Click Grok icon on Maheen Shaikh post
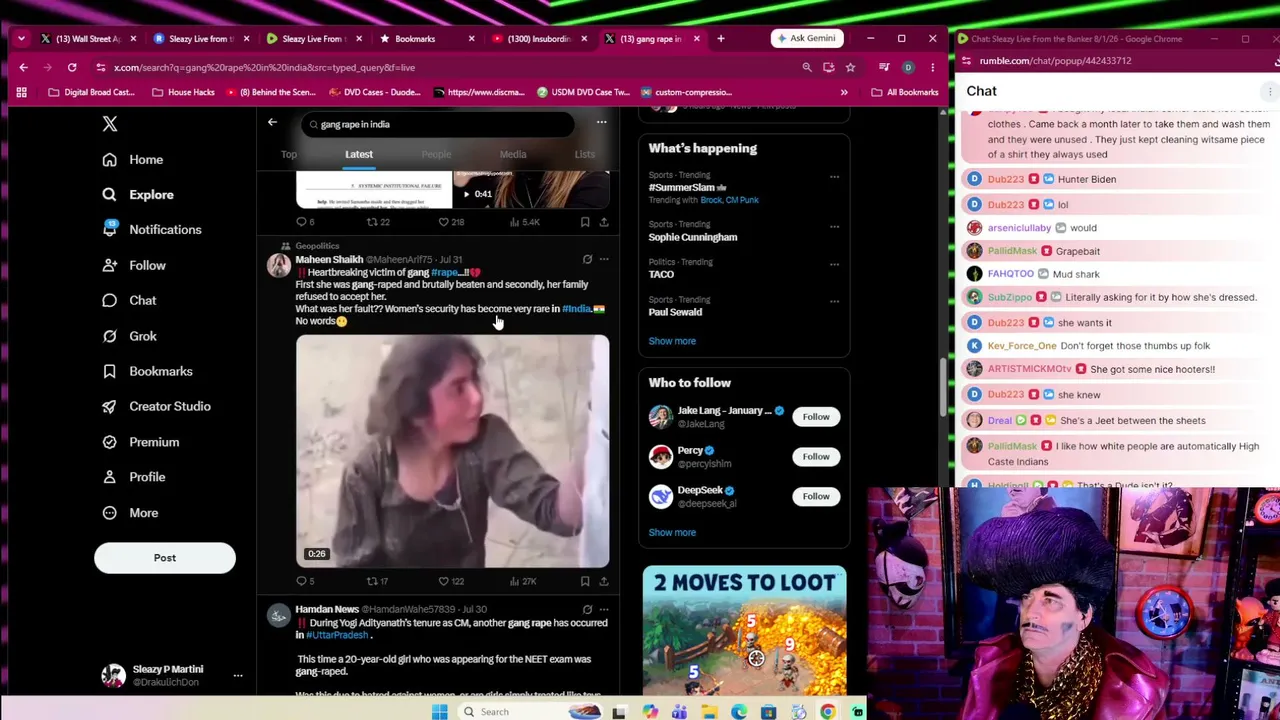This screenshot has height=720, width=1280. pyautogui.click(x=587, y=260)
